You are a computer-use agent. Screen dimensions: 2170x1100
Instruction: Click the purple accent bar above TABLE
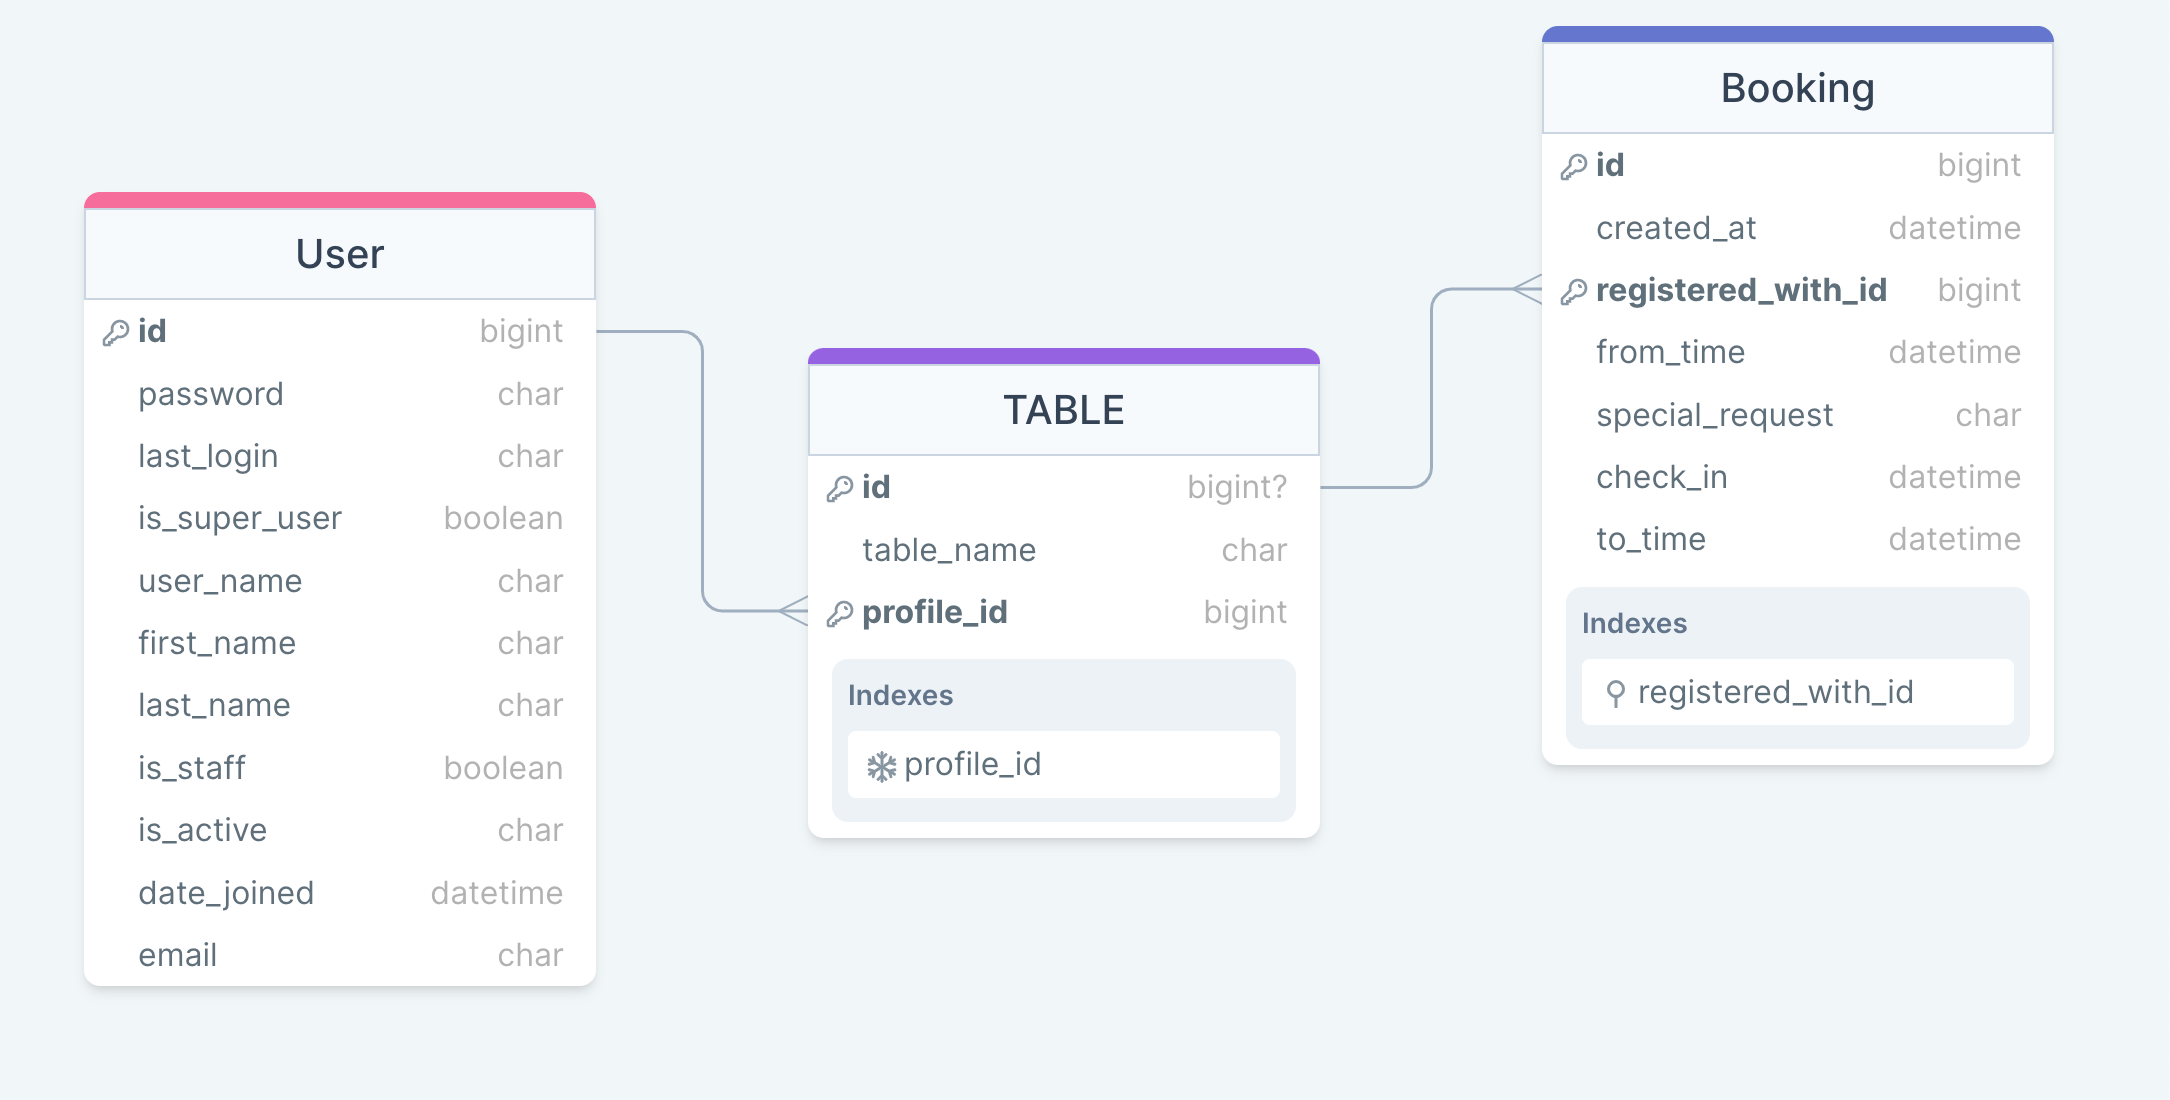pos(1063,354)
